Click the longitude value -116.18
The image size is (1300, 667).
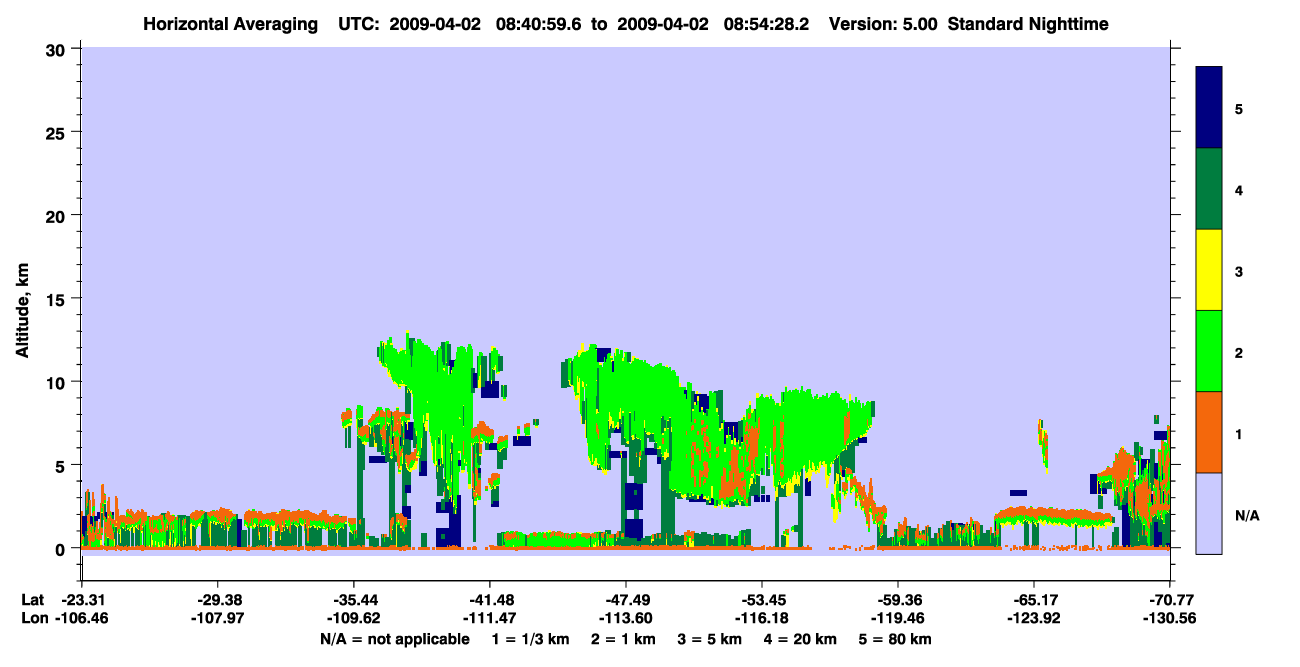(x=761, y=619)
